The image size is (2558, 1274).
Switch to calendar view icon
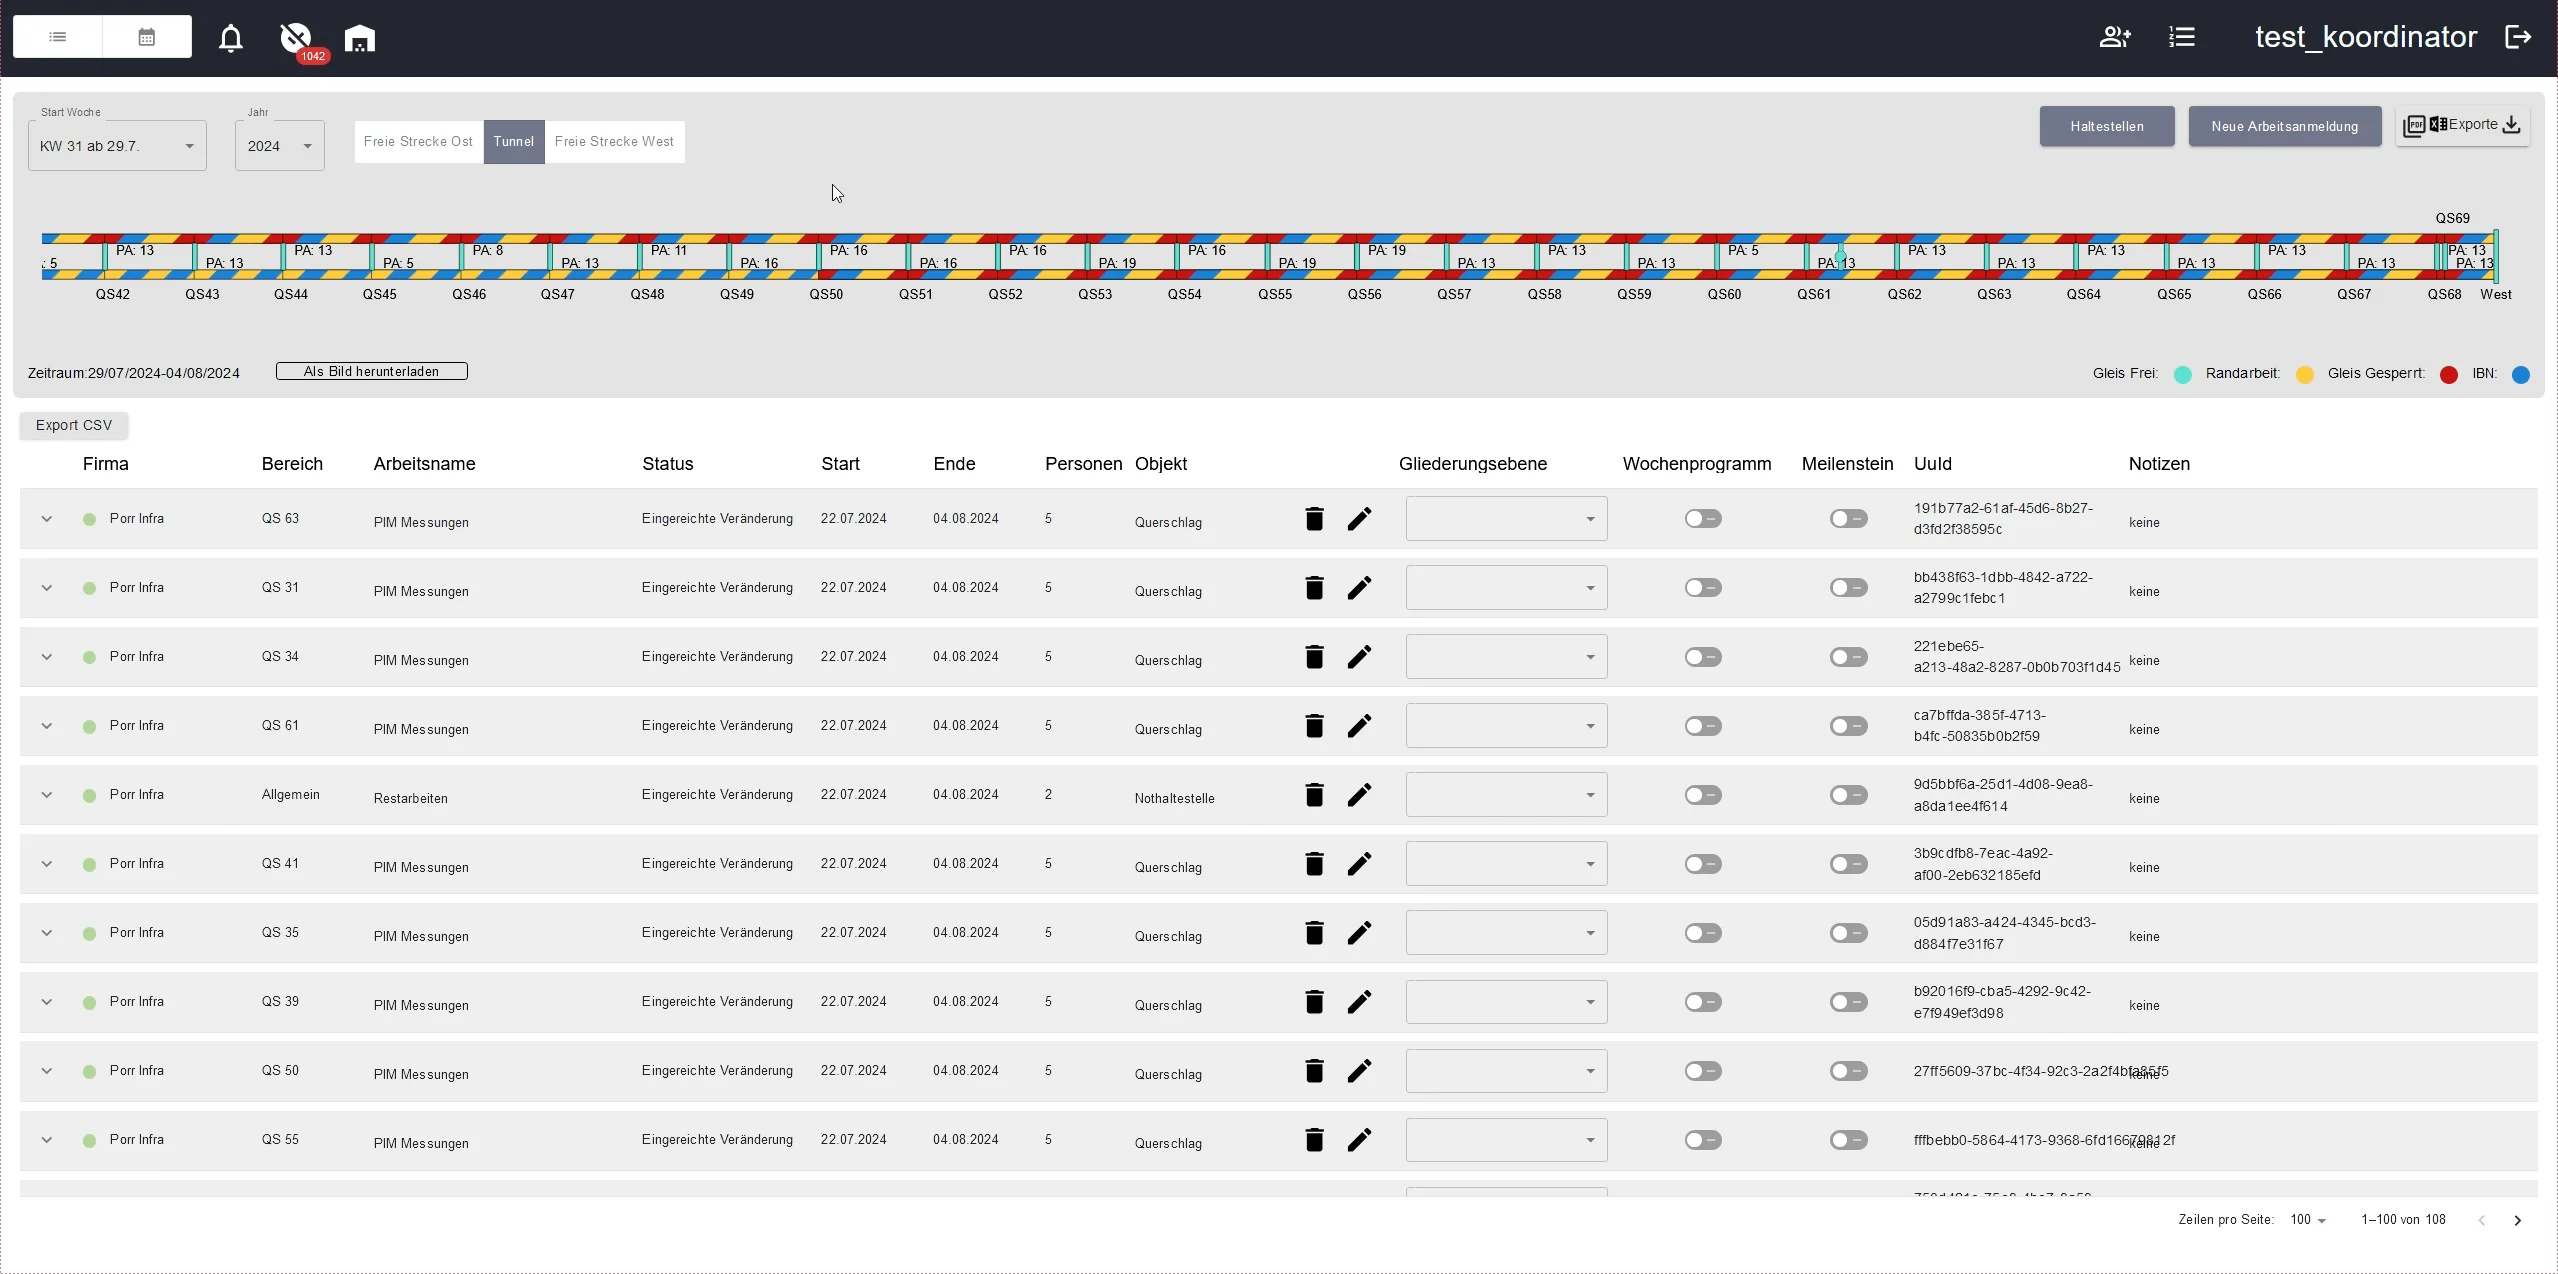[x=147, y=37]
